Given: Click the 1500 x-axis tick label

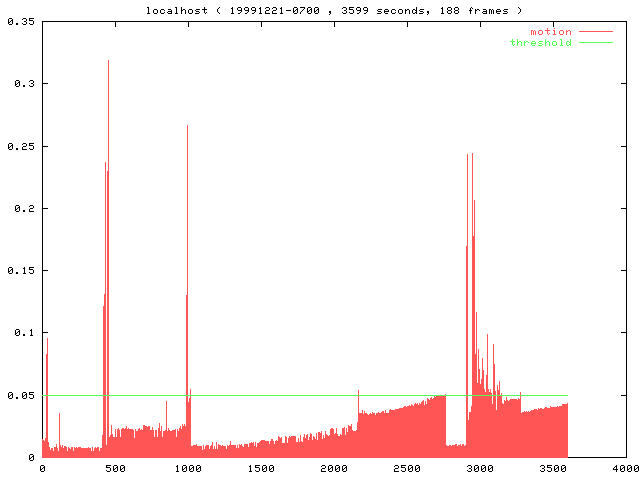Looking at the screenshot, I should [x=261, y=468].
